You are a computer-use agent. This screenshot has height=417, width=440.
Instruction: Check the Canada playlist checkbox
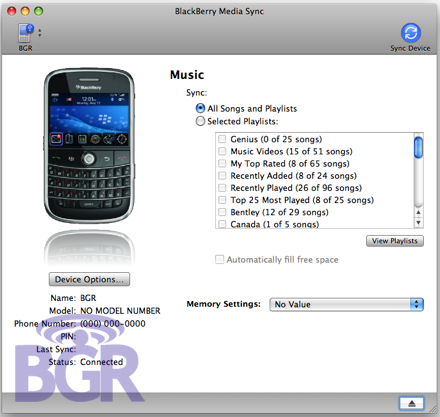[222, 224]
